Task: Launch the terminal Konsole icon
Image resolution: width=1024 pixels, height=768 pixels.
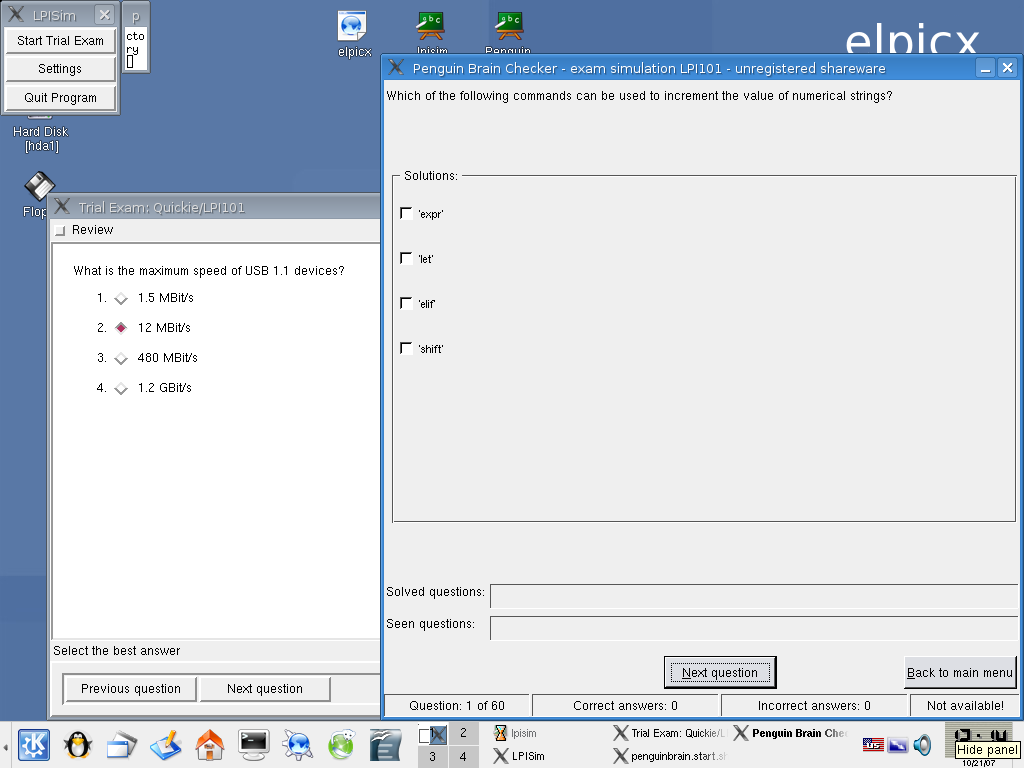Action: tap(253, 745)
